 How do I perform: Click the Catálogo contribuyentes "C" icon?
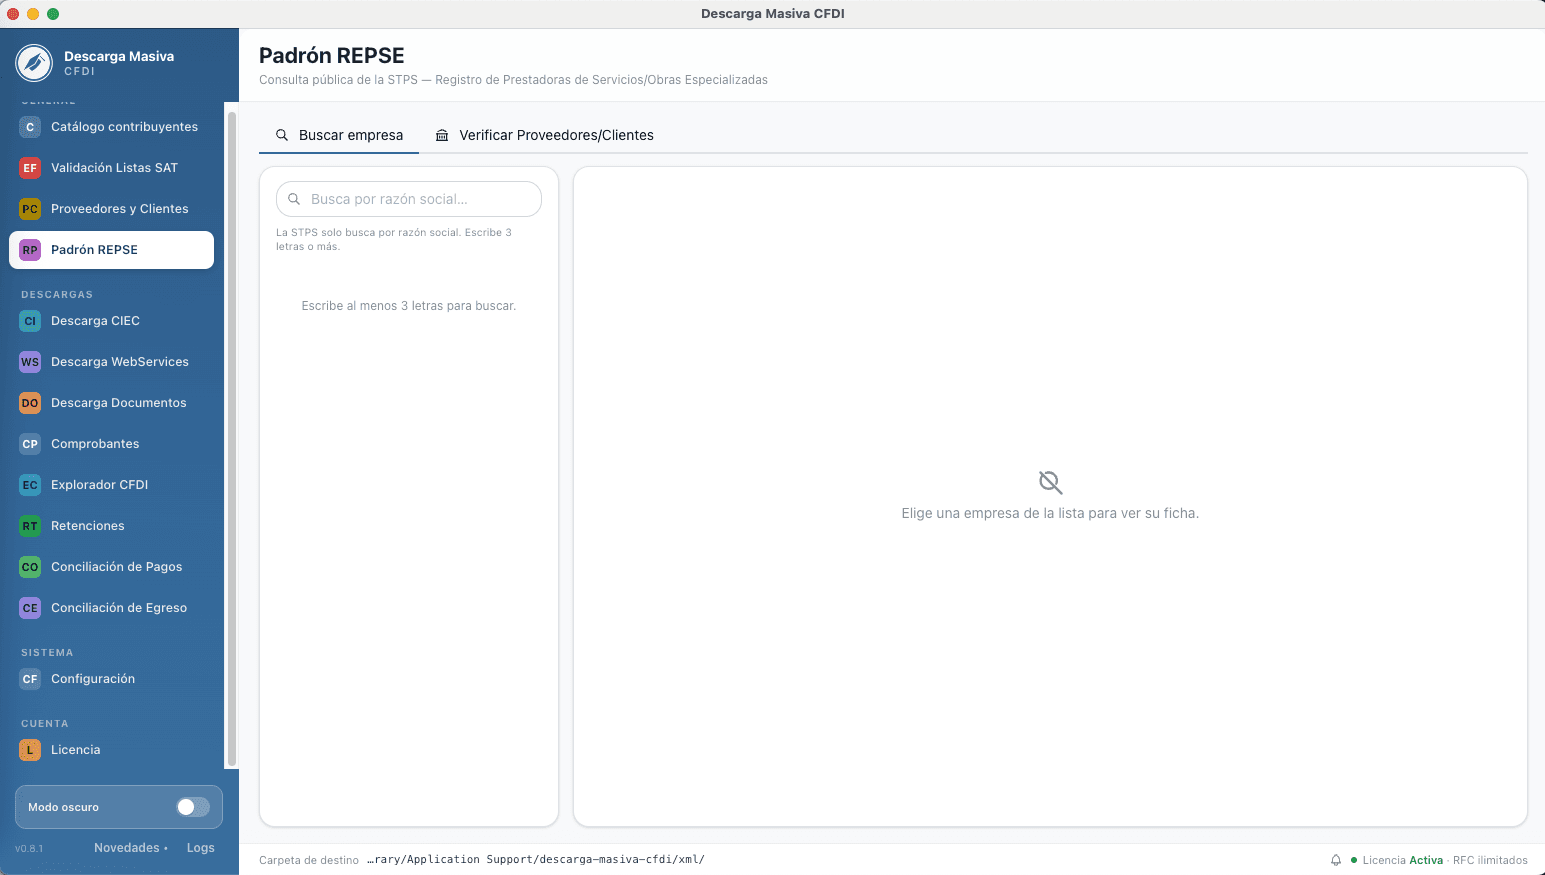30,127
